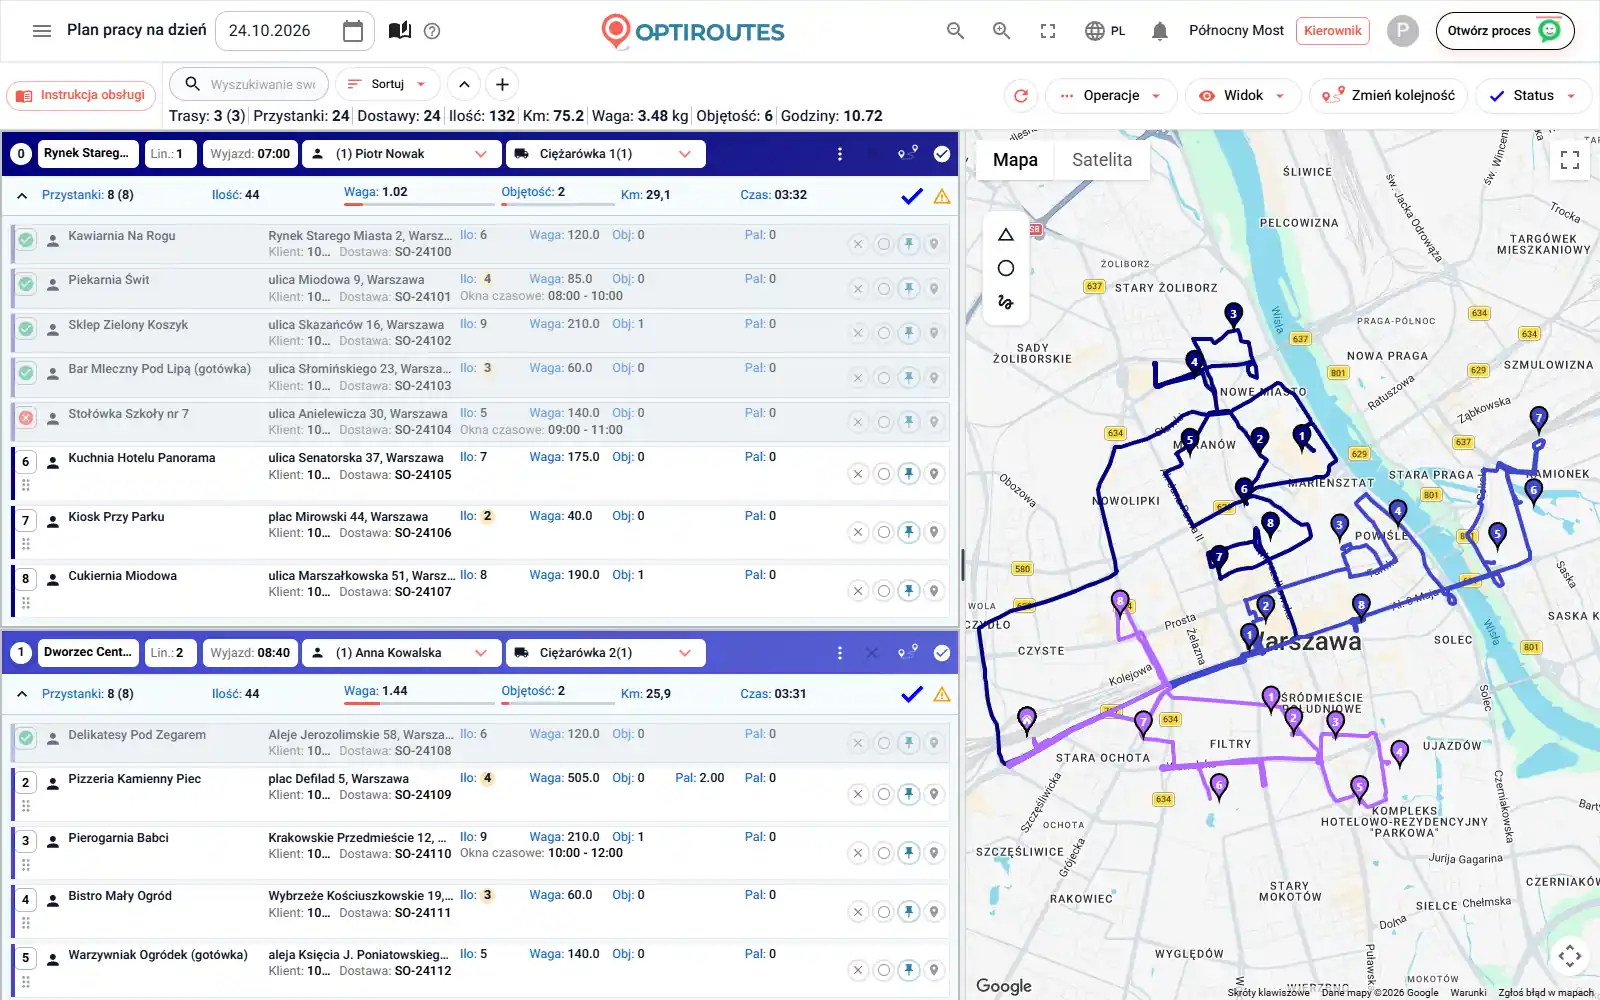Select the freehand drawing tool on map
The image size is (1600, 1000).
click(1006, 301)
